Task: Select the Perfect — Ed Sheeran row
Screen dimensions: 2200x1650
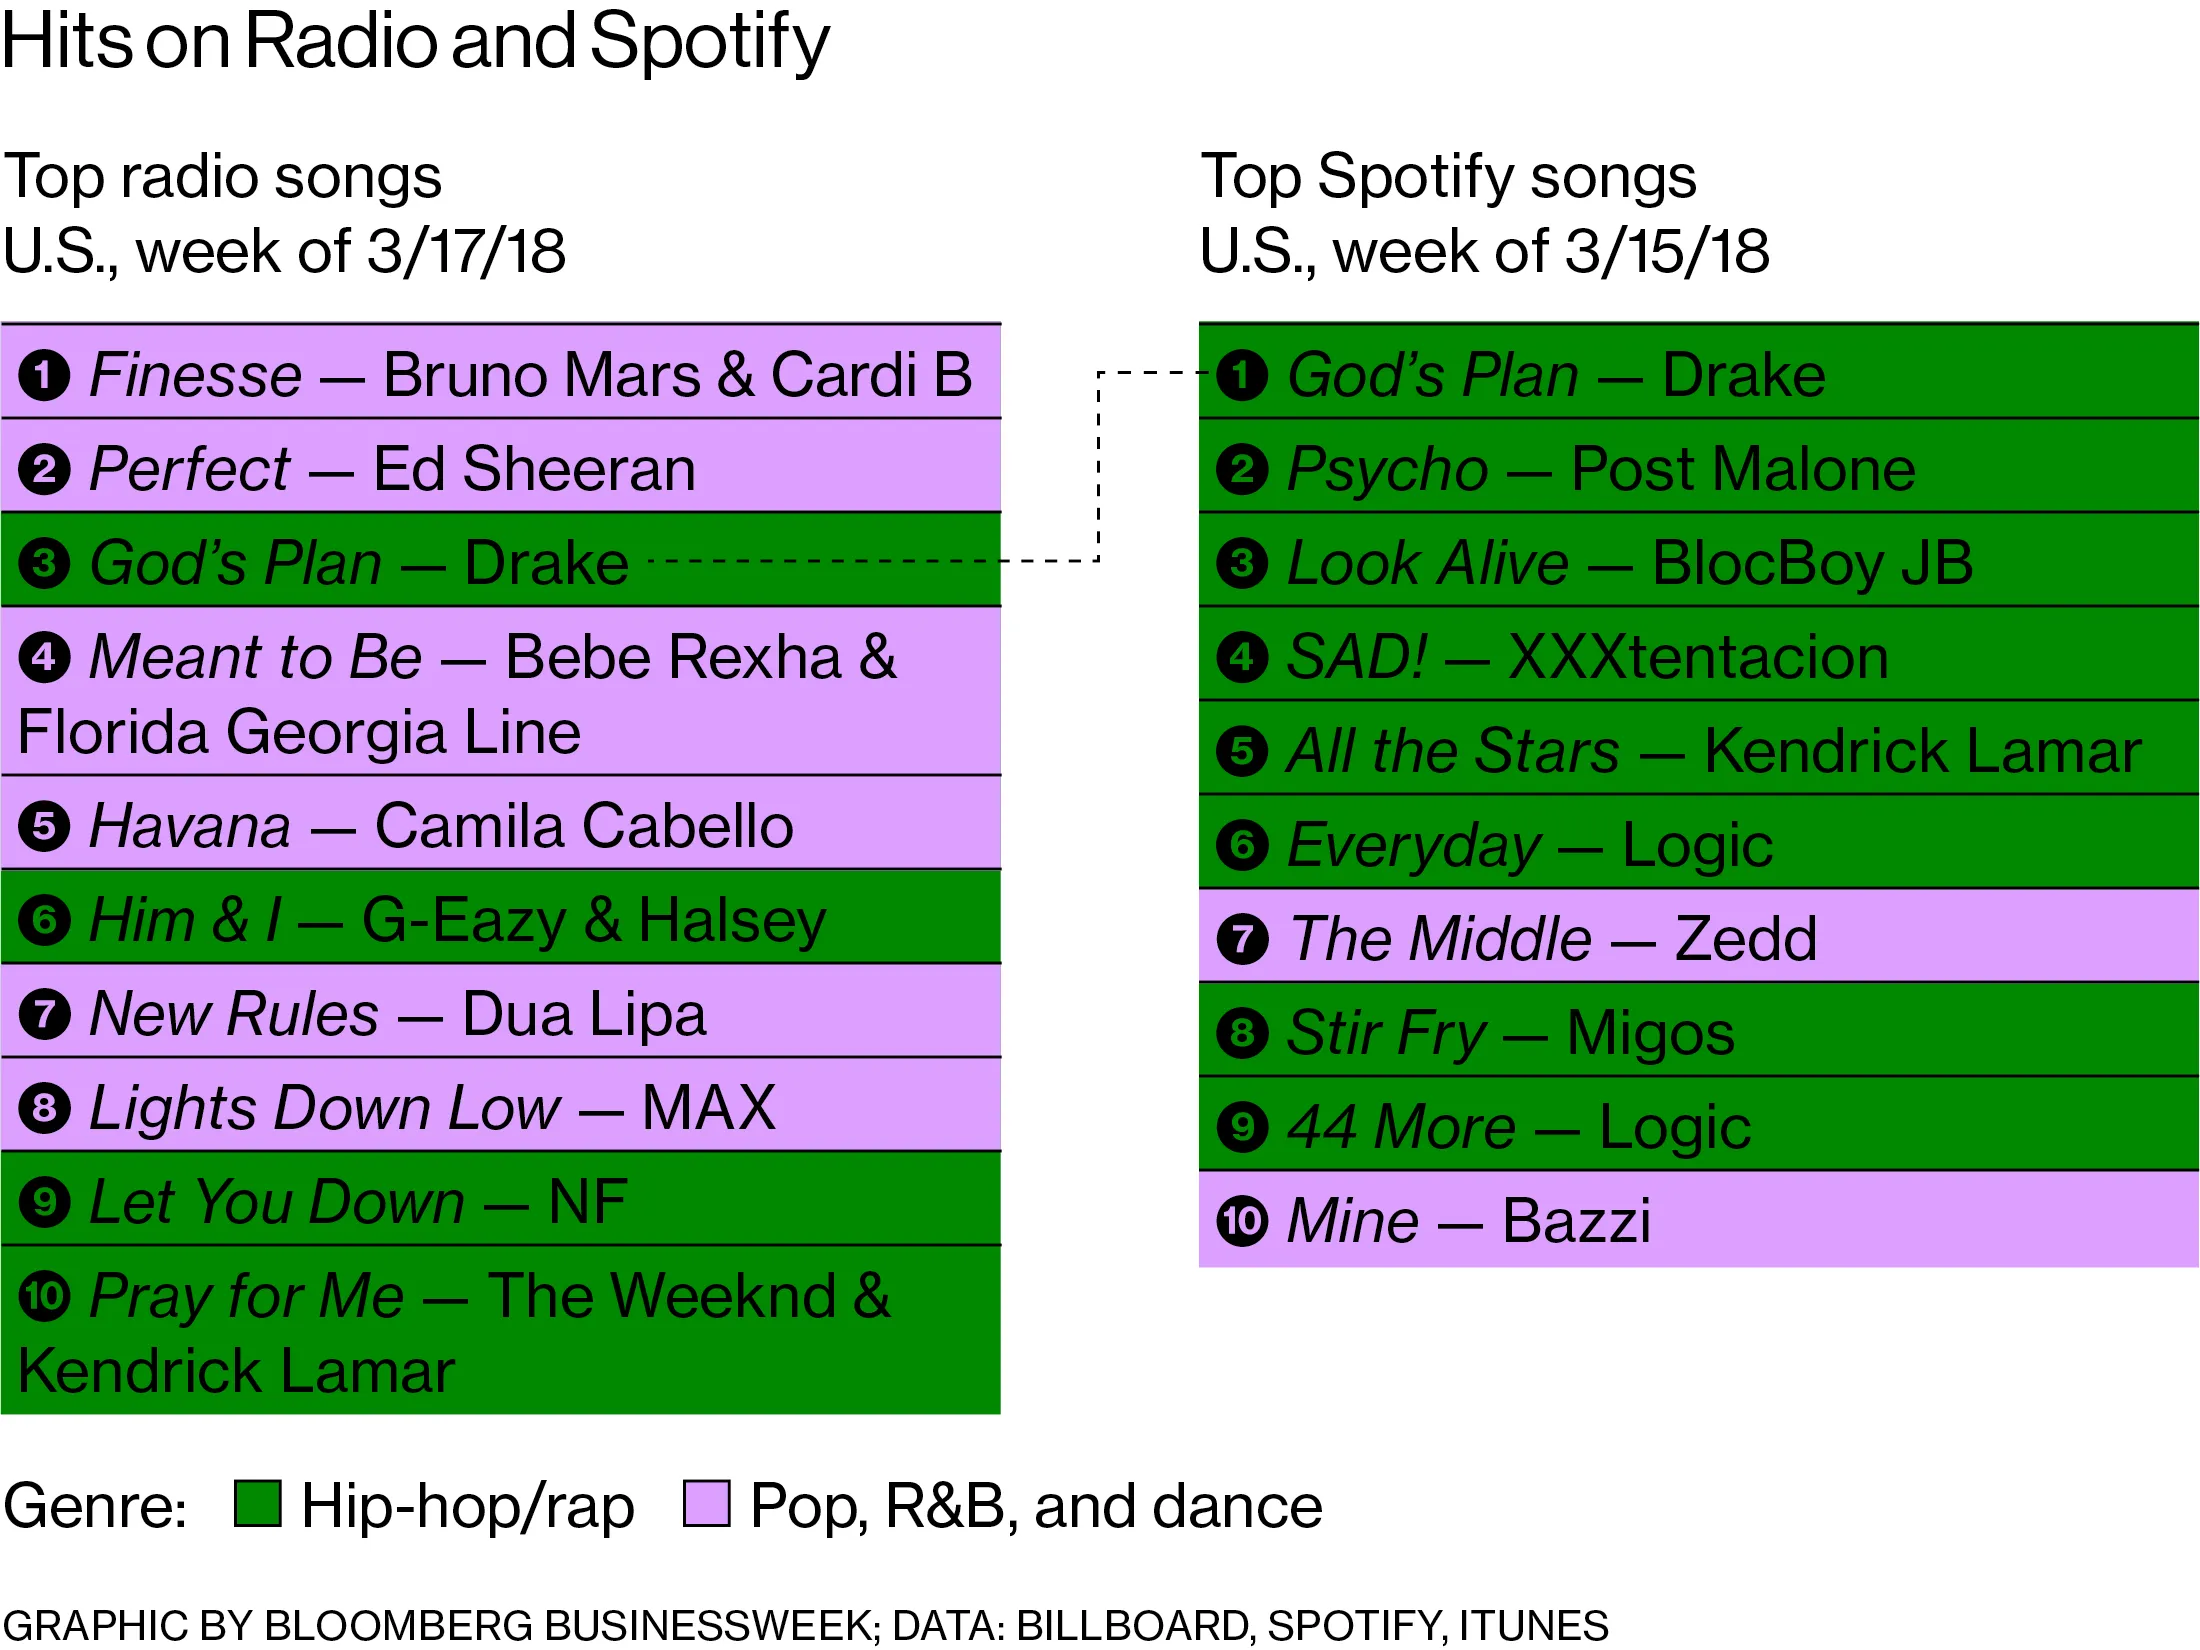Action: point(500,468)
